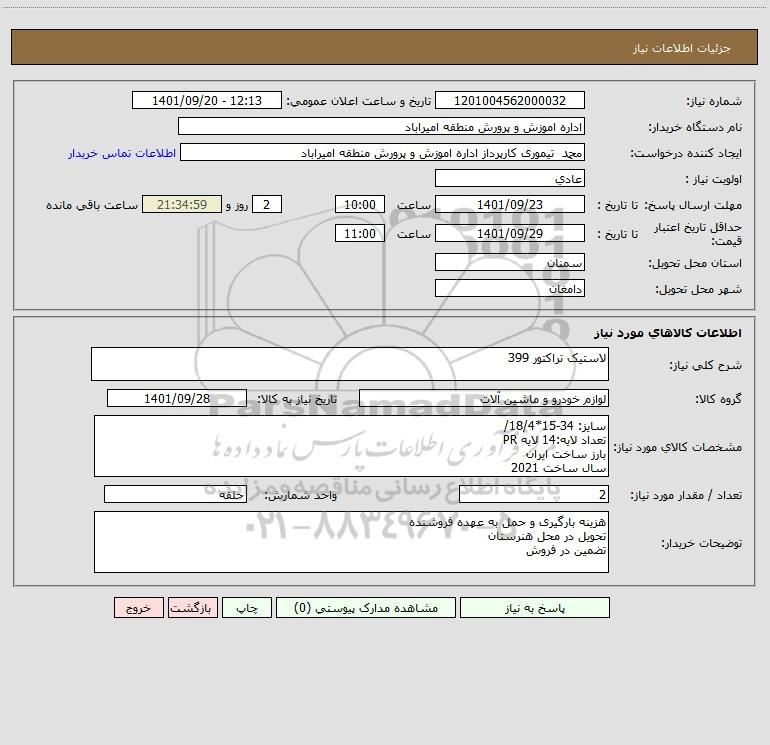Click the label اولویت نیاز
Screen dimensions: 770x745
[714, 179]
